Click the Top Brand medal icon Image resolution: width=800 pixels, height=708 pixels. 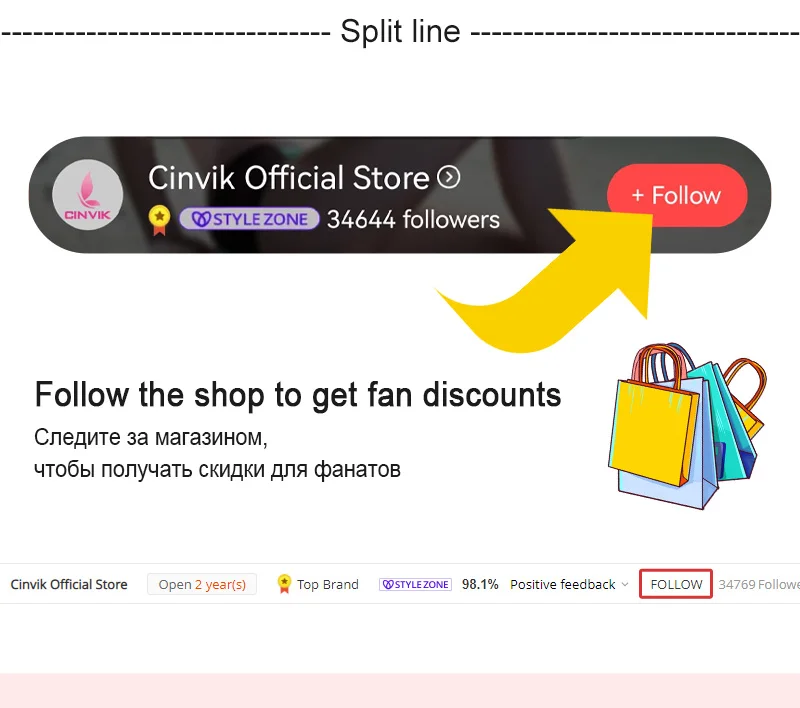coord(284,584)
